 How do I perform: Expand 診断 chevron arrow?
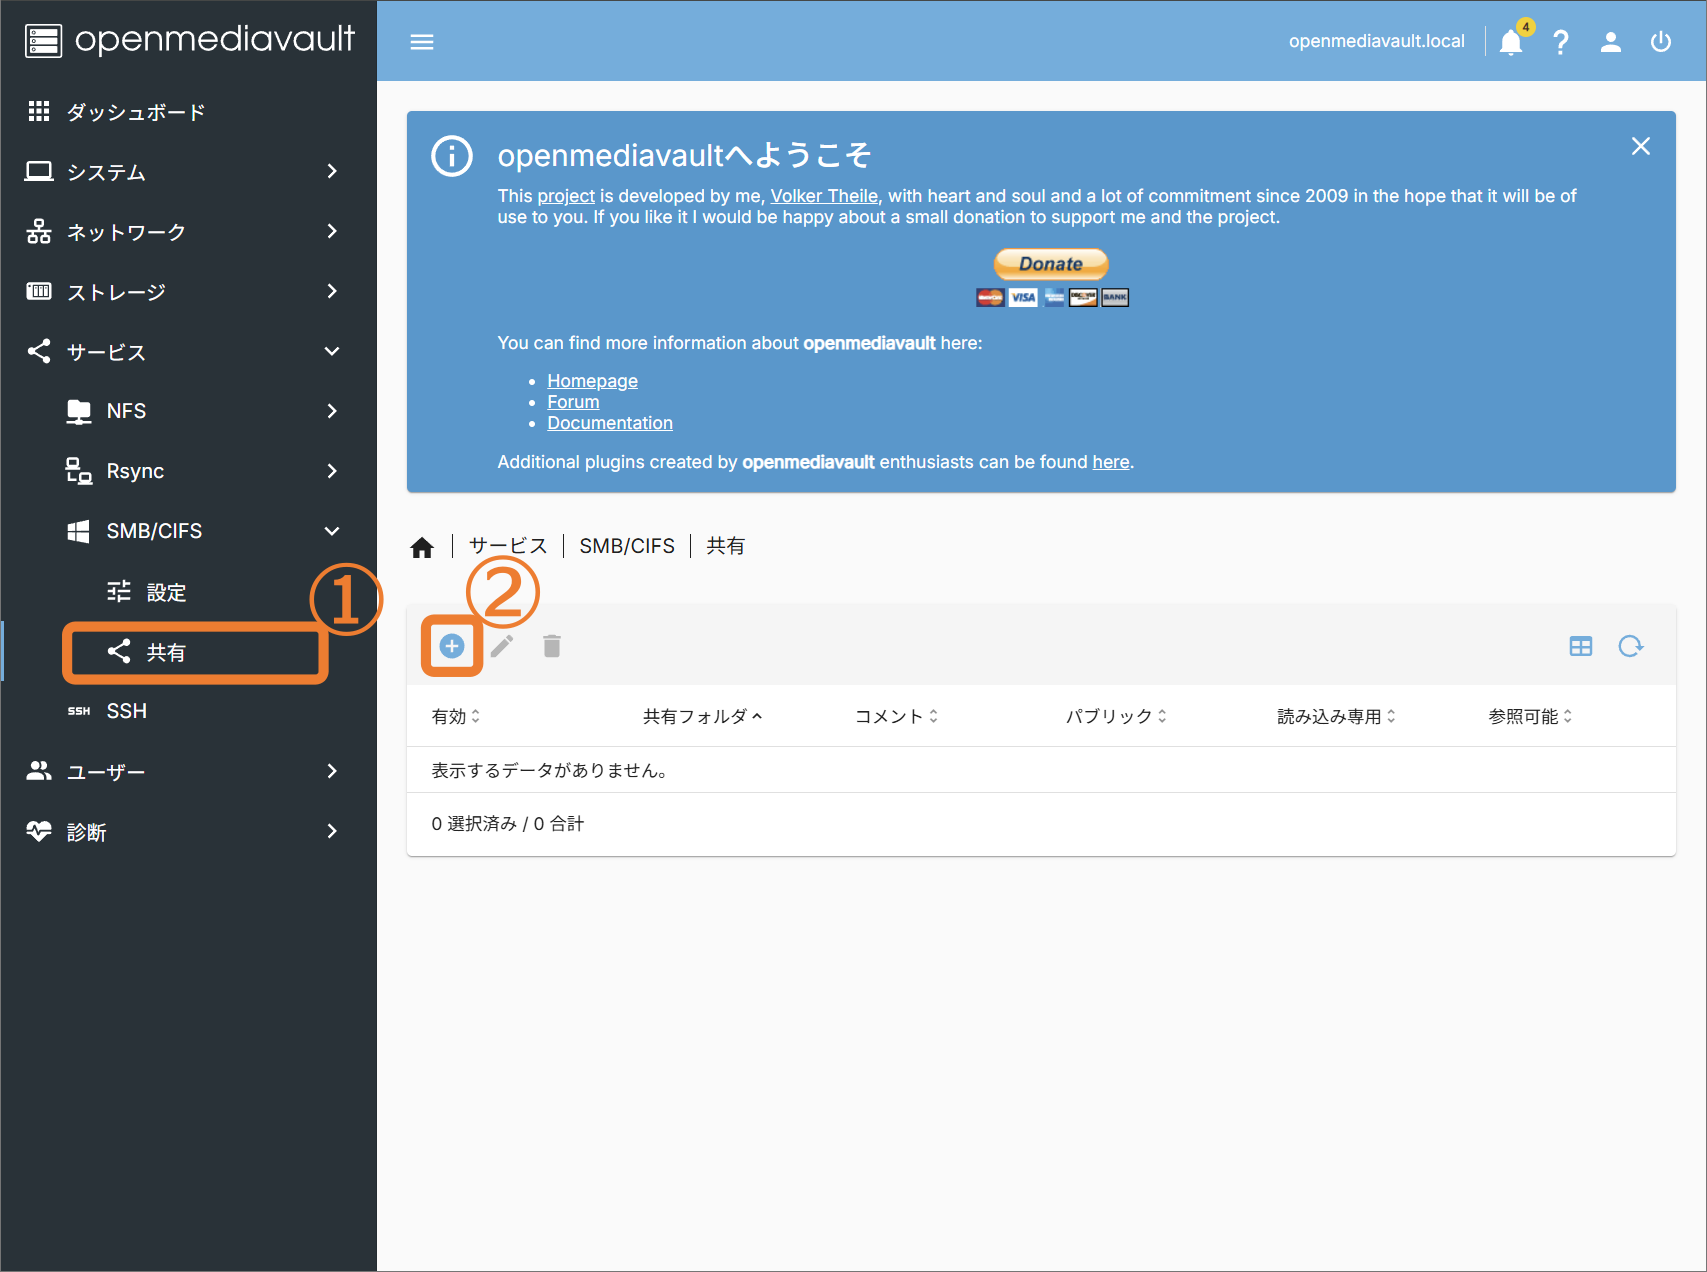pyautogui.click(x=332, y=832)
